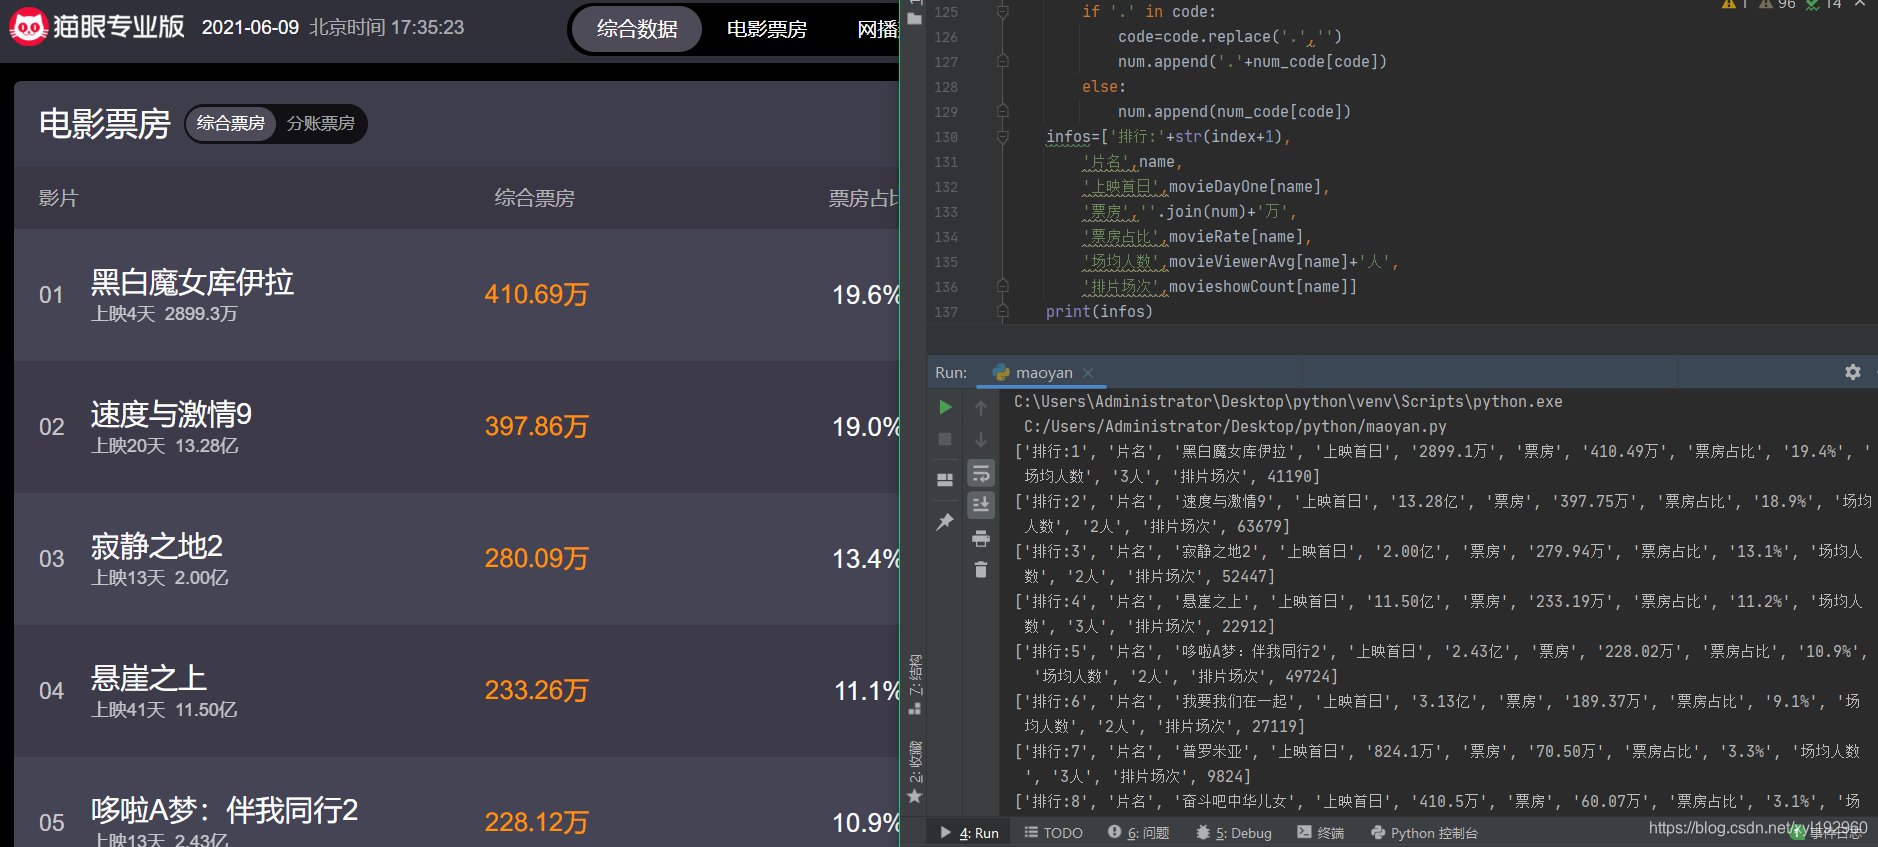This screenshot has width=1878, height=847.
Task: Open the 2: 收藏 favorites side tab
Action: pos(915,772)
